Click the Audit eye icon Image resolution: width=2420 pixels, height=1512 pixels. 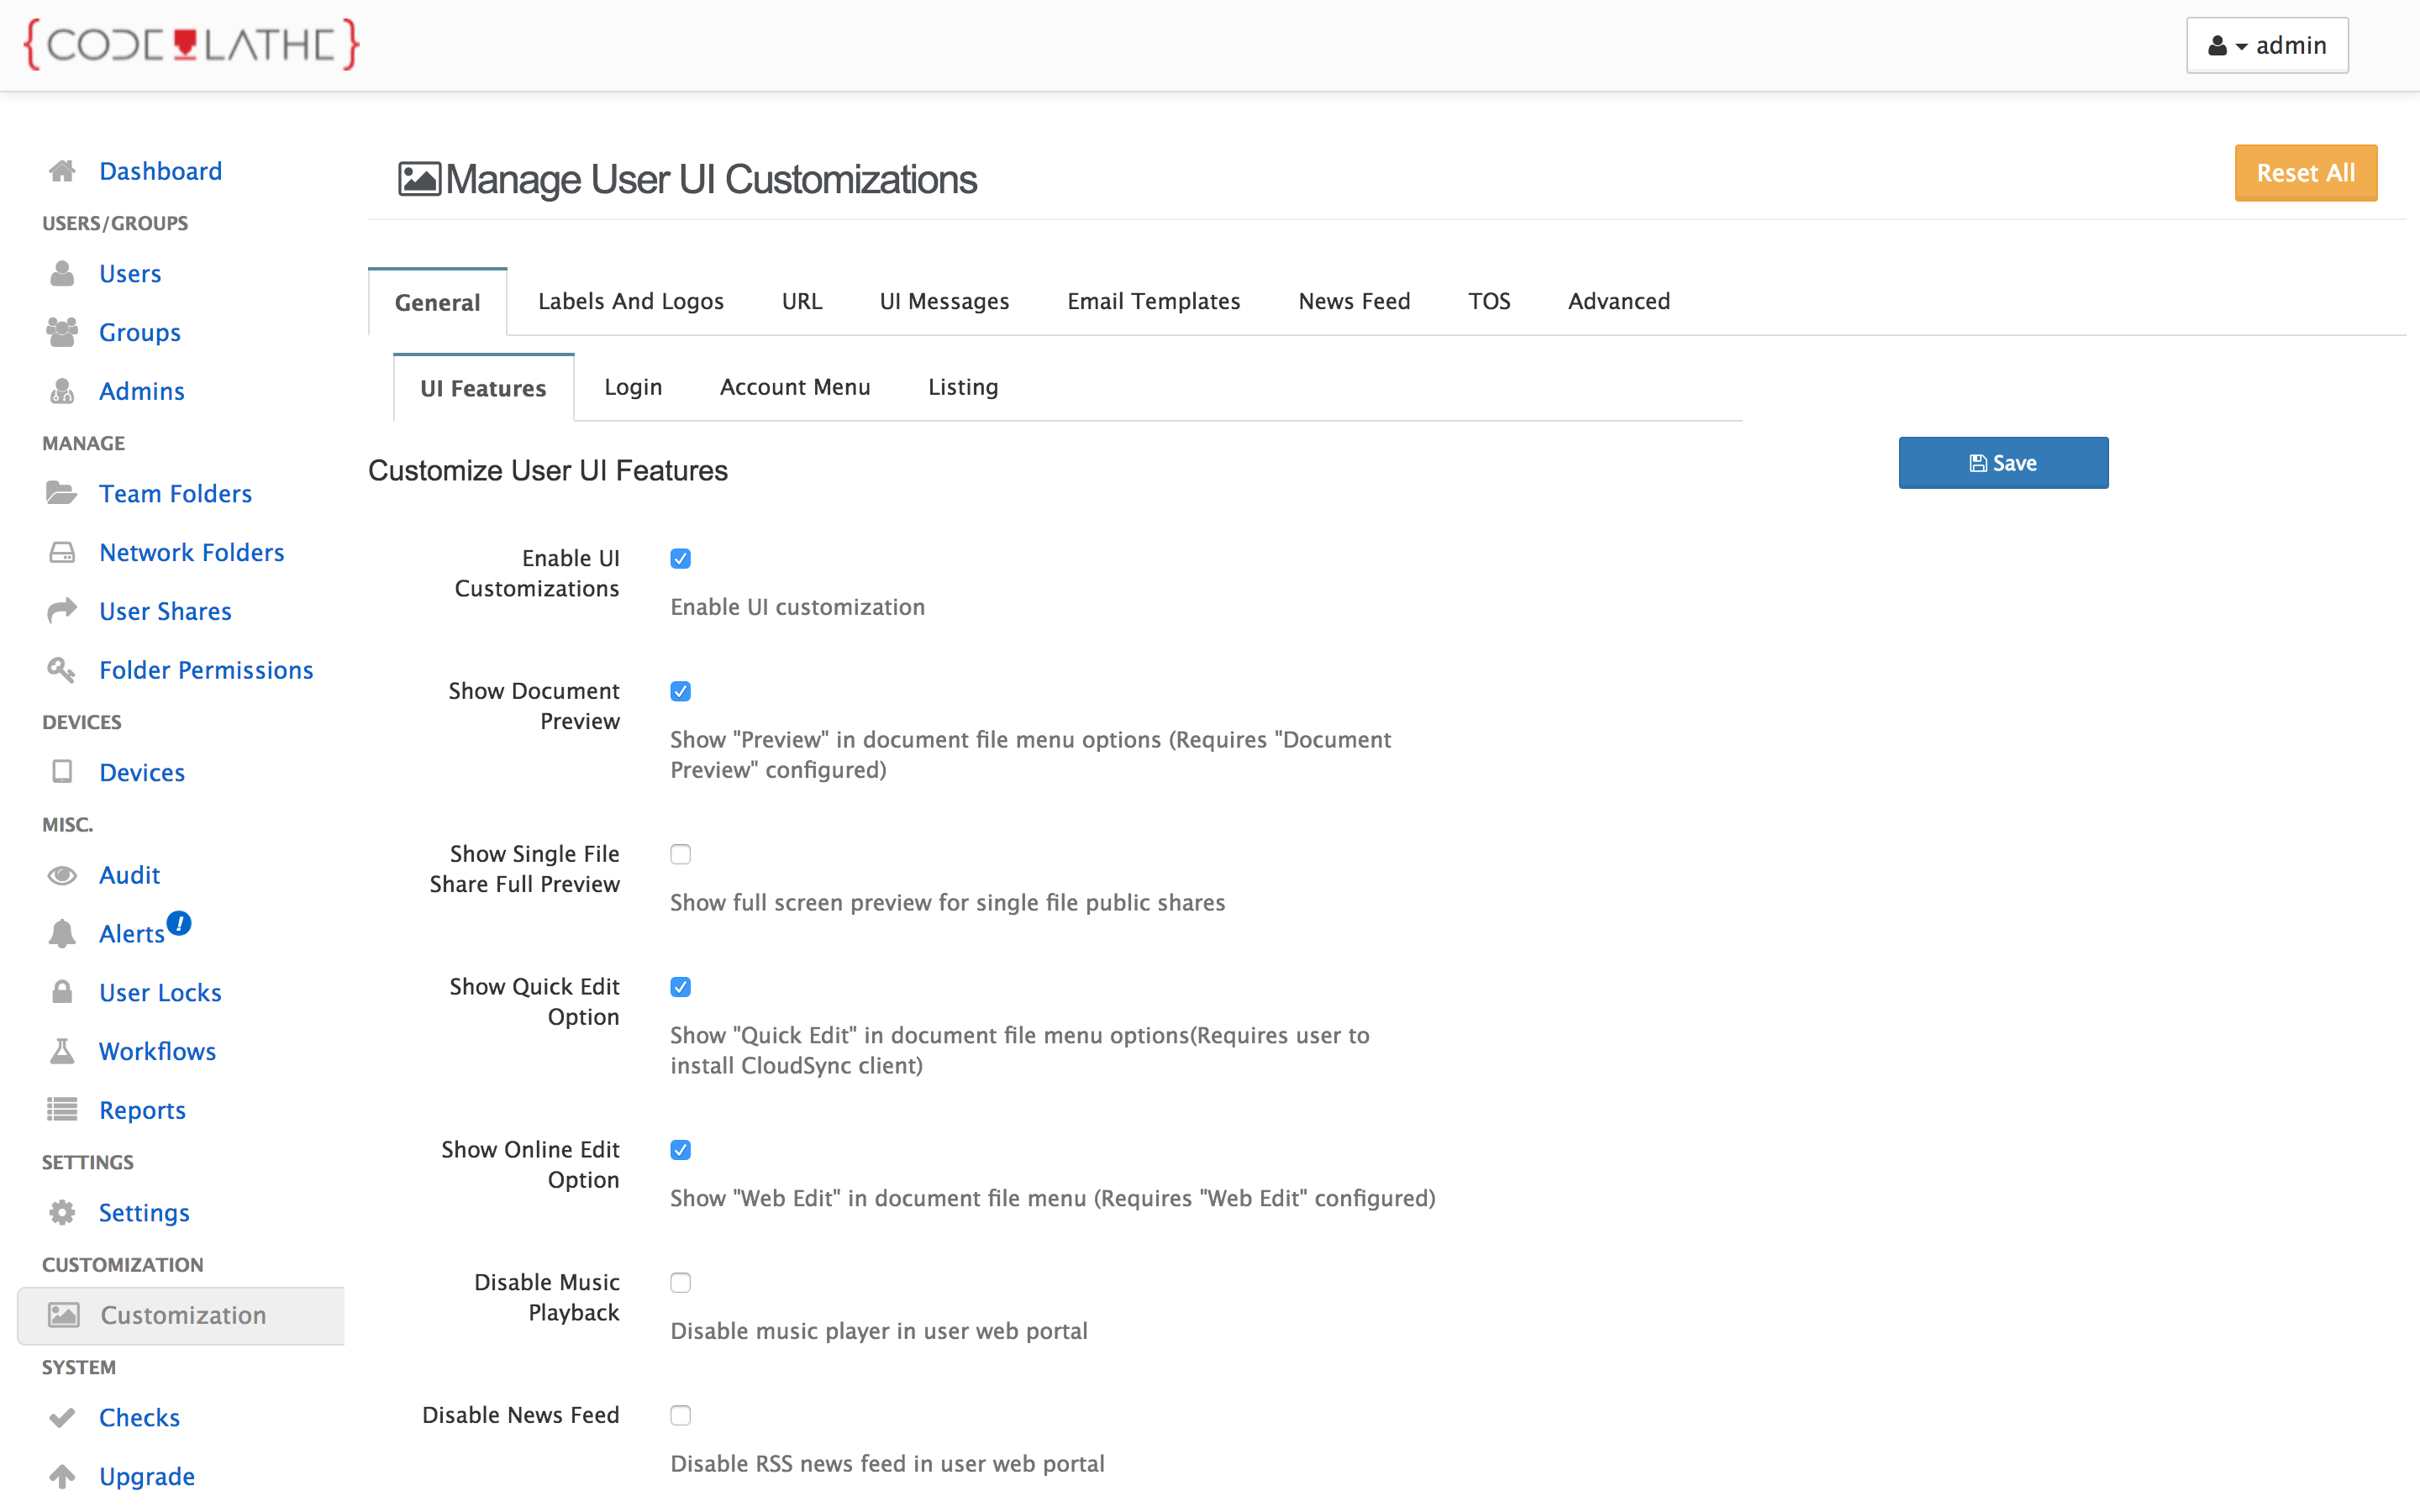click(x=62, y=875)
